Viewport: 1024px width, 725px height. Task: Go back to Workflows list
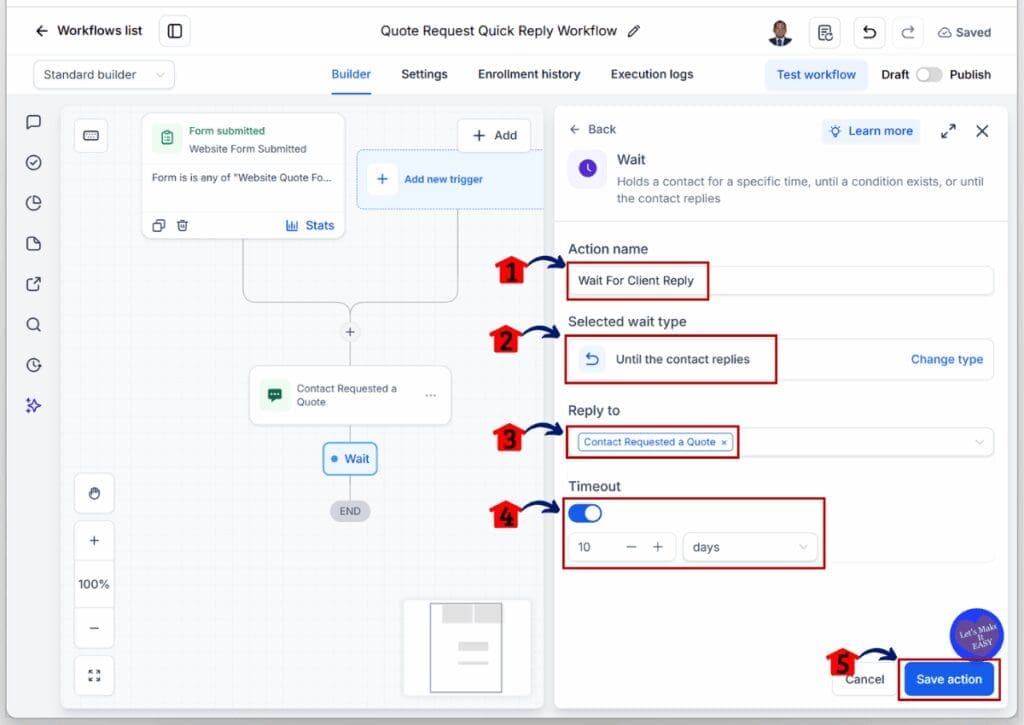click(88, 31)
